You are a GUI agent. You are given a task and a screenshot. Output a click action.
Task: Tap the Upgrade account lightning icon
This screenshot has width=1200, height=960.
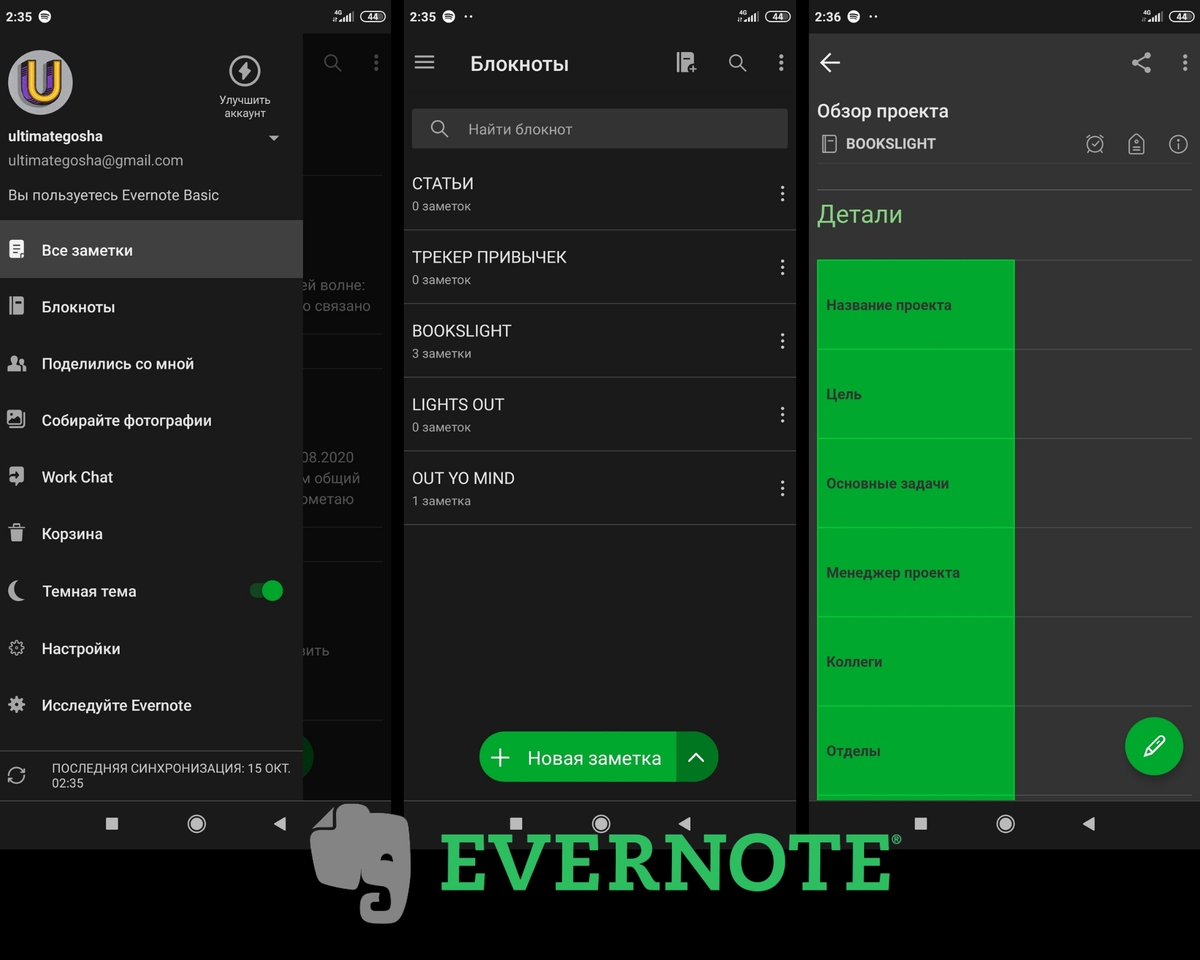245,71
